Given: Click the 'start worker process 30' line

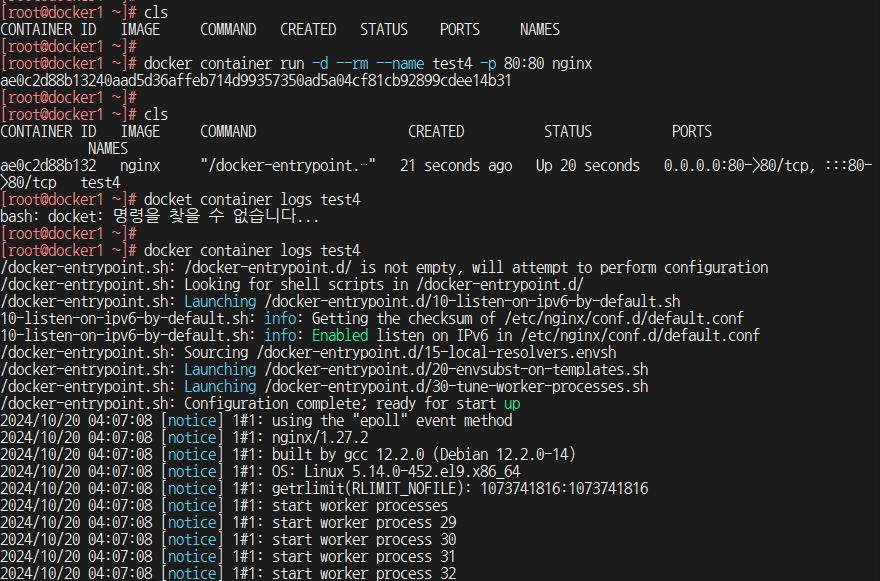Looking at the screenshot, I should (x=228, y=539).
